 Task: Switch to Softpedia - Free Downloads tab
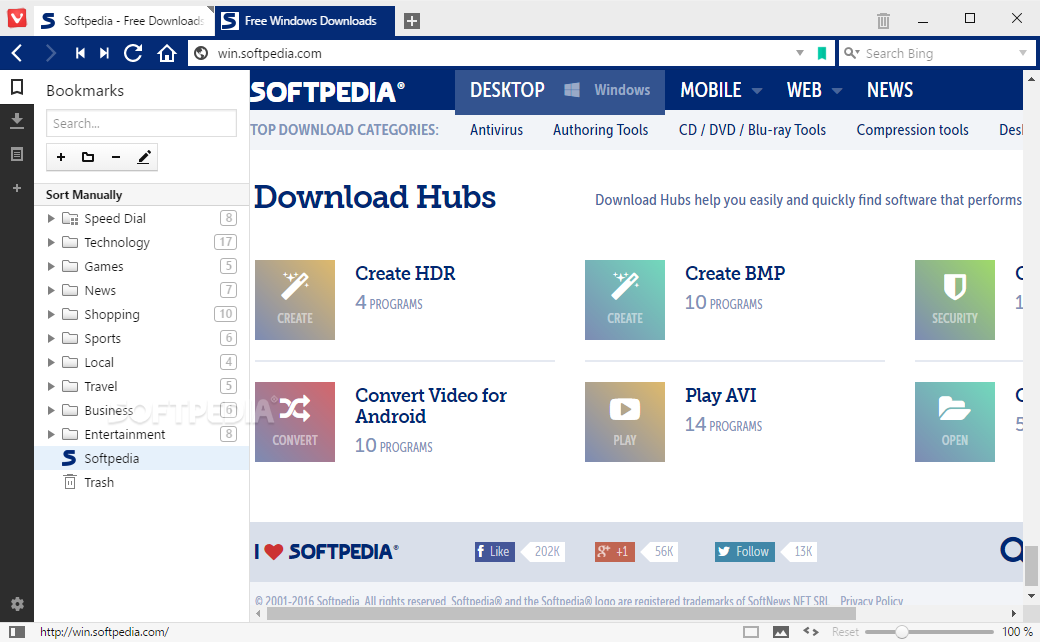[x=124, y=21]
